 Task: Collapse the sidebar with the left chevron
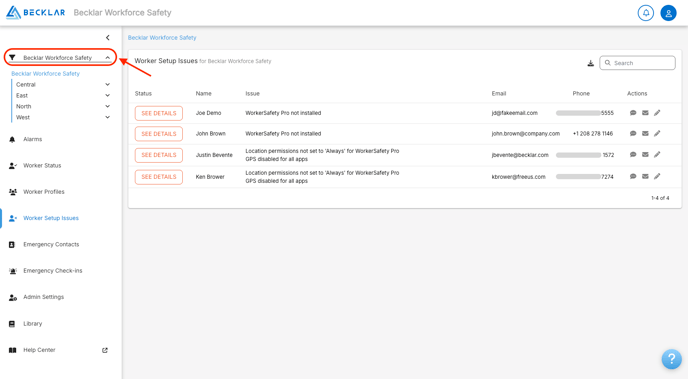[108, 38]
